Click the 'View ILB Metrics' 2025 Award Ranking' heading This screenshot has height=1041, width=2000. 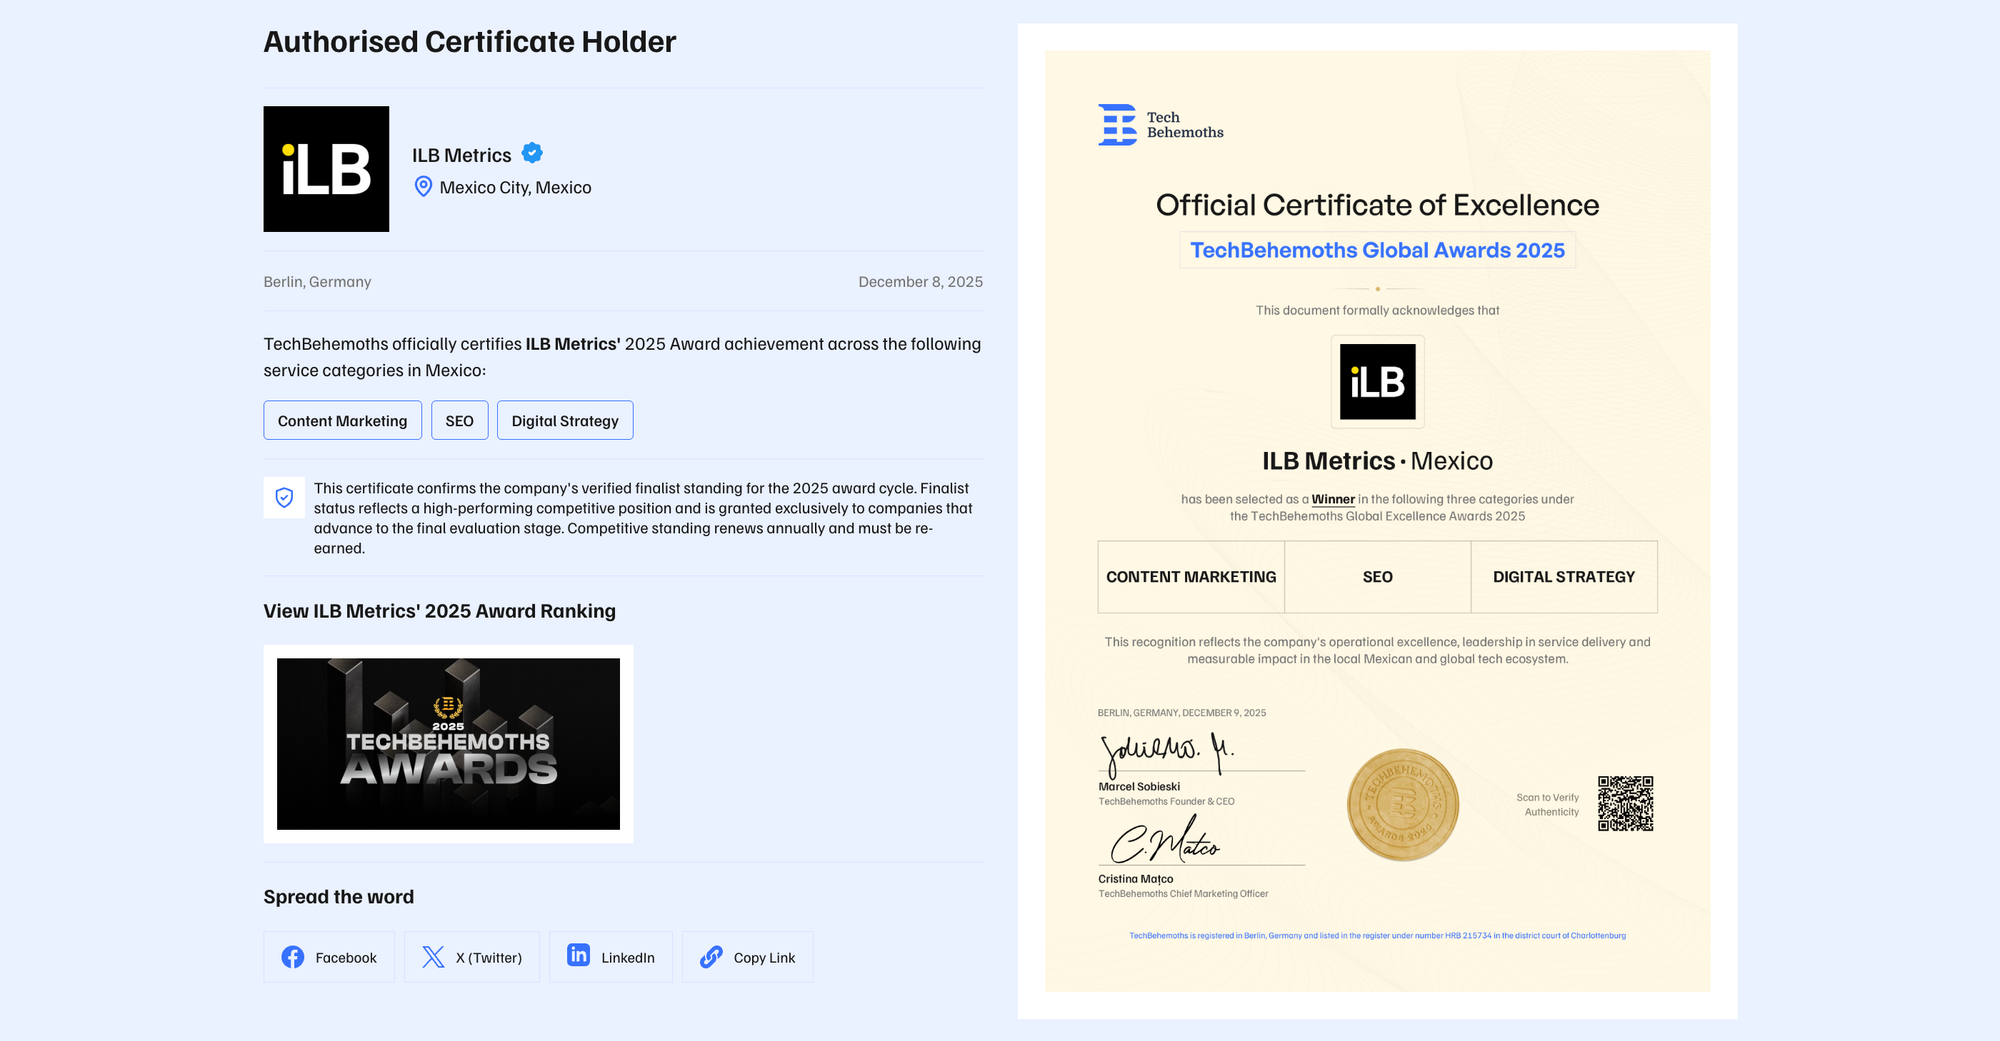click(x=440, y=611)
